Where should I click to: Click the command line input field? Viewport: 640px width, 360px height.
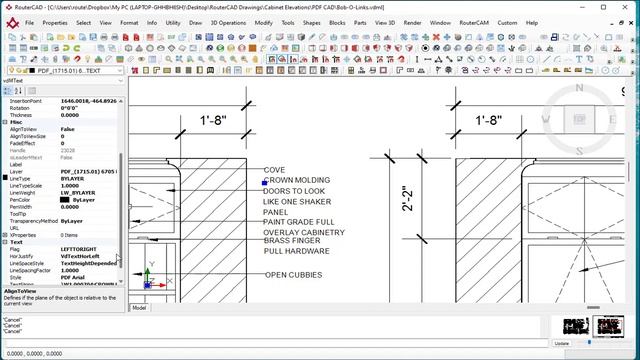276,343
